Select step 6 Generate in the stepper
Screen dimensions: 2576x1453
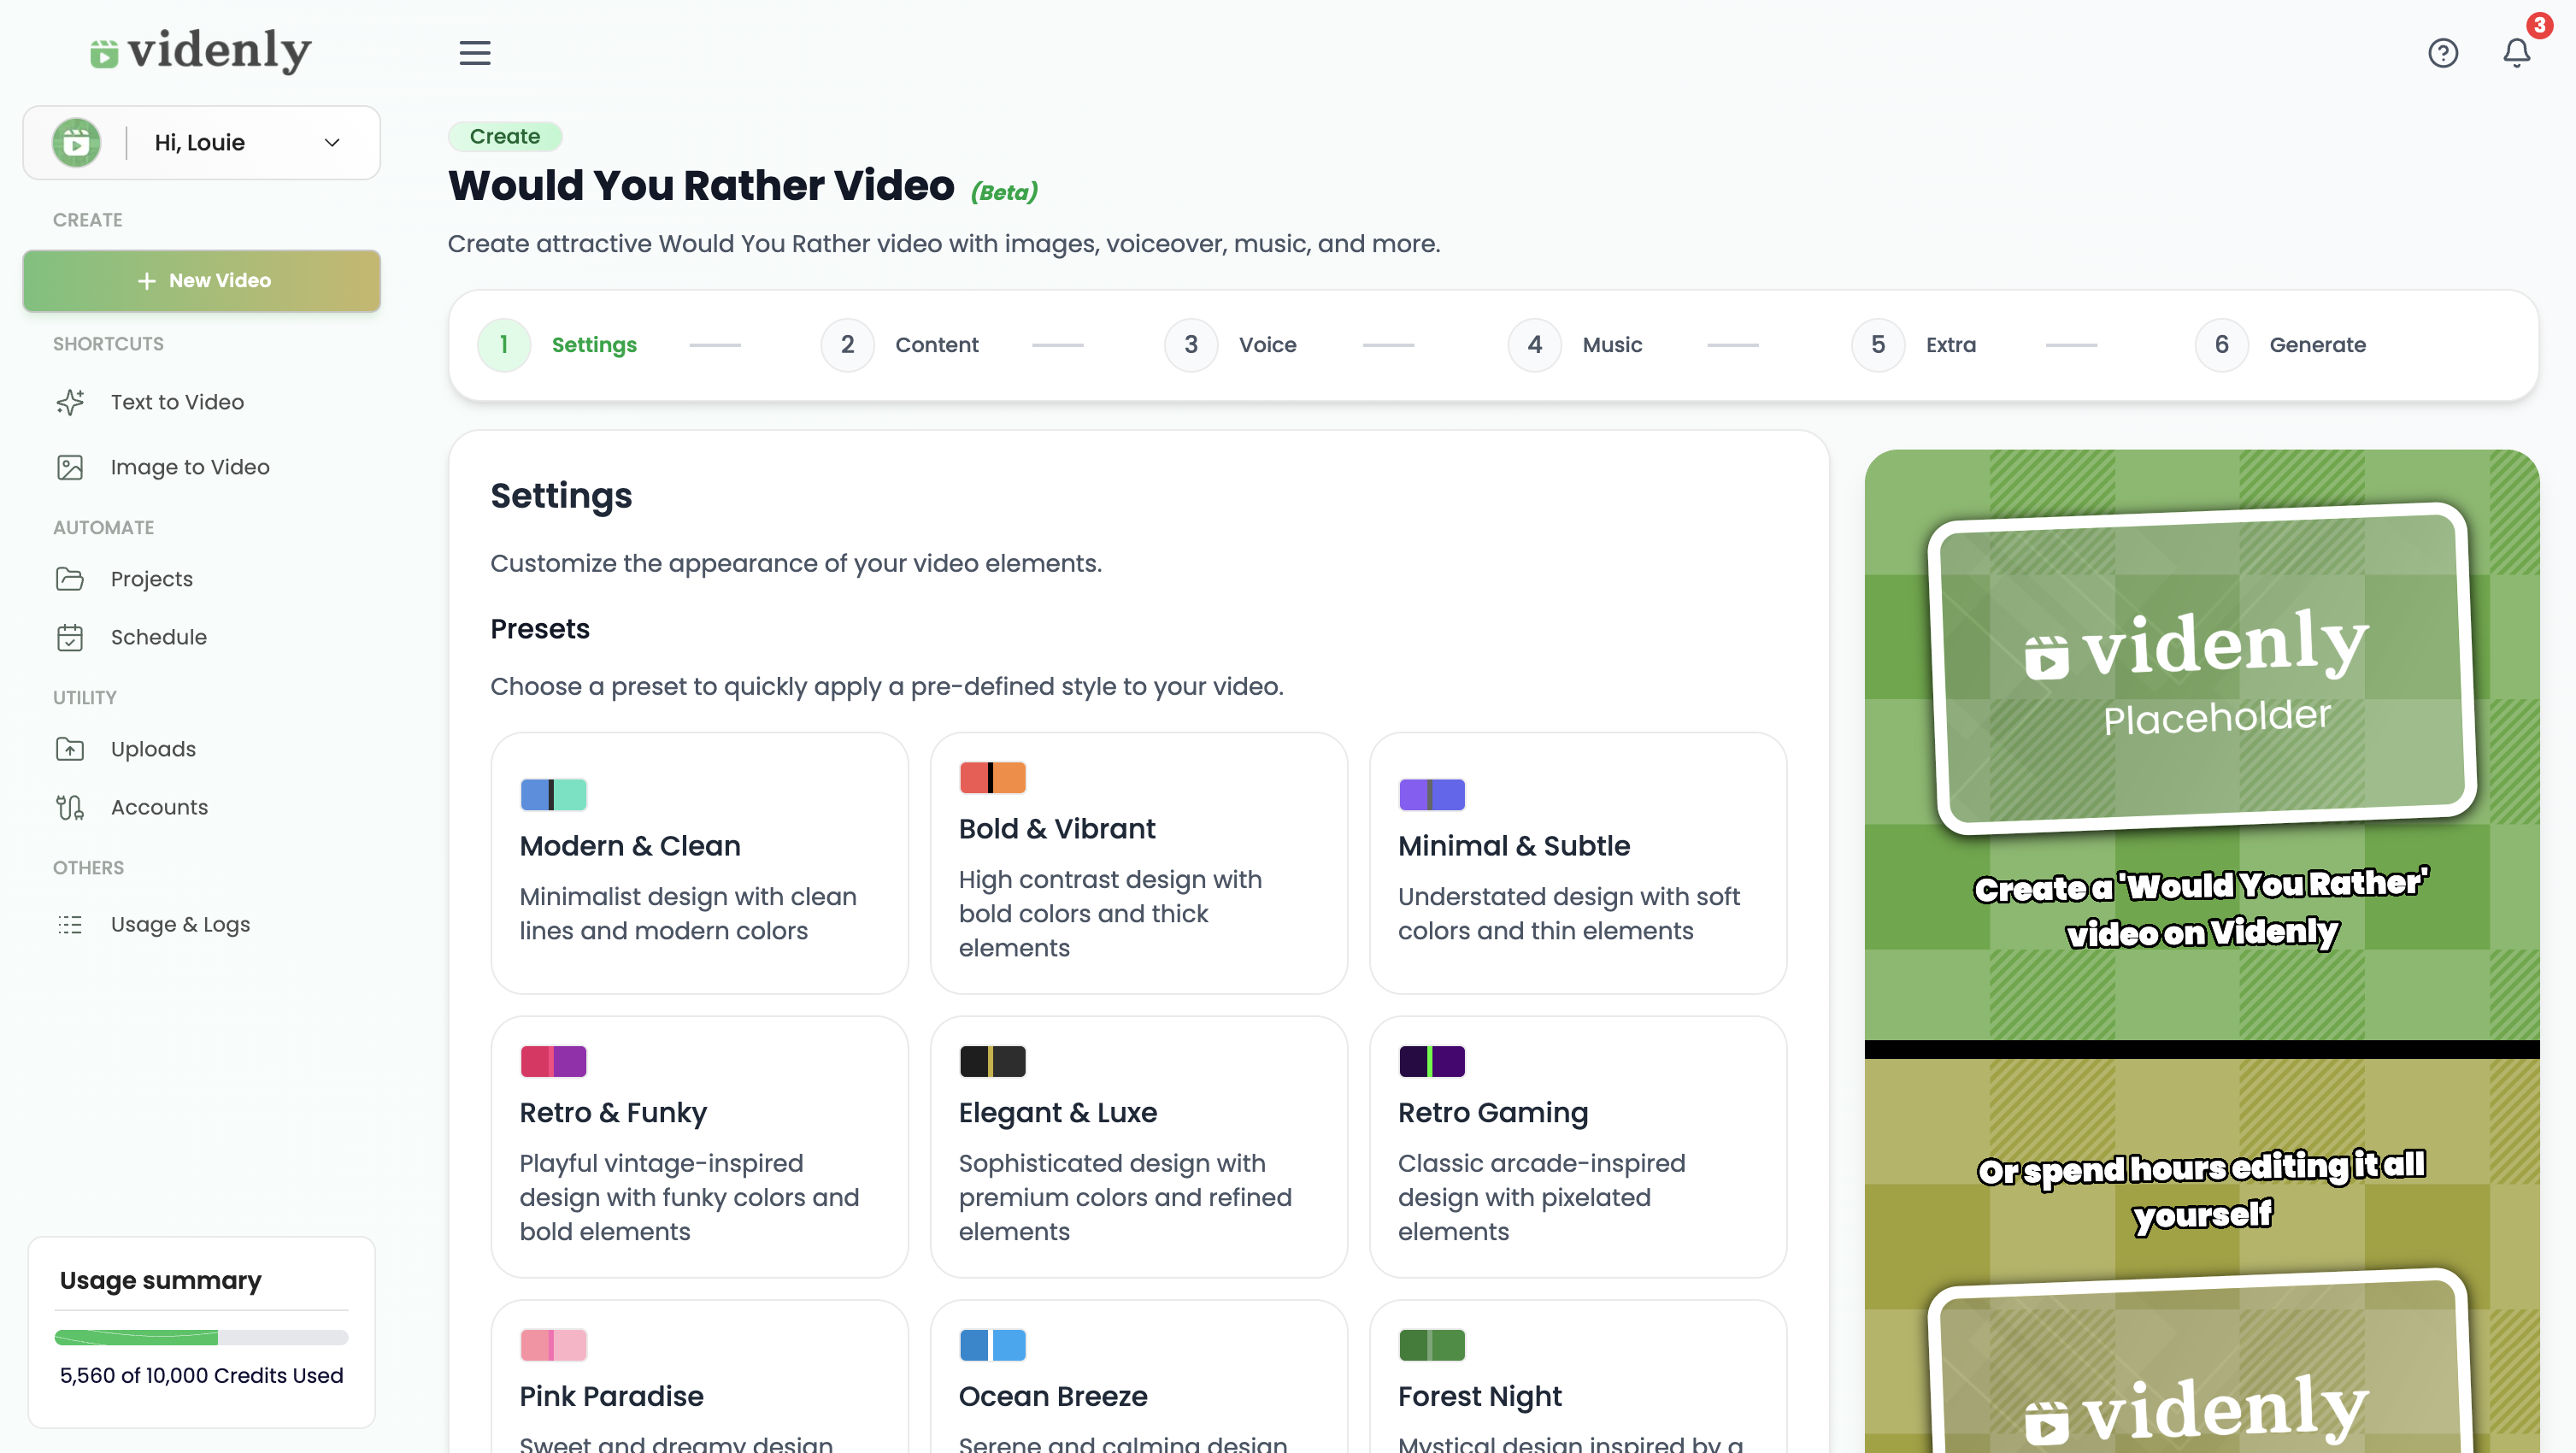pos(2281,345)
